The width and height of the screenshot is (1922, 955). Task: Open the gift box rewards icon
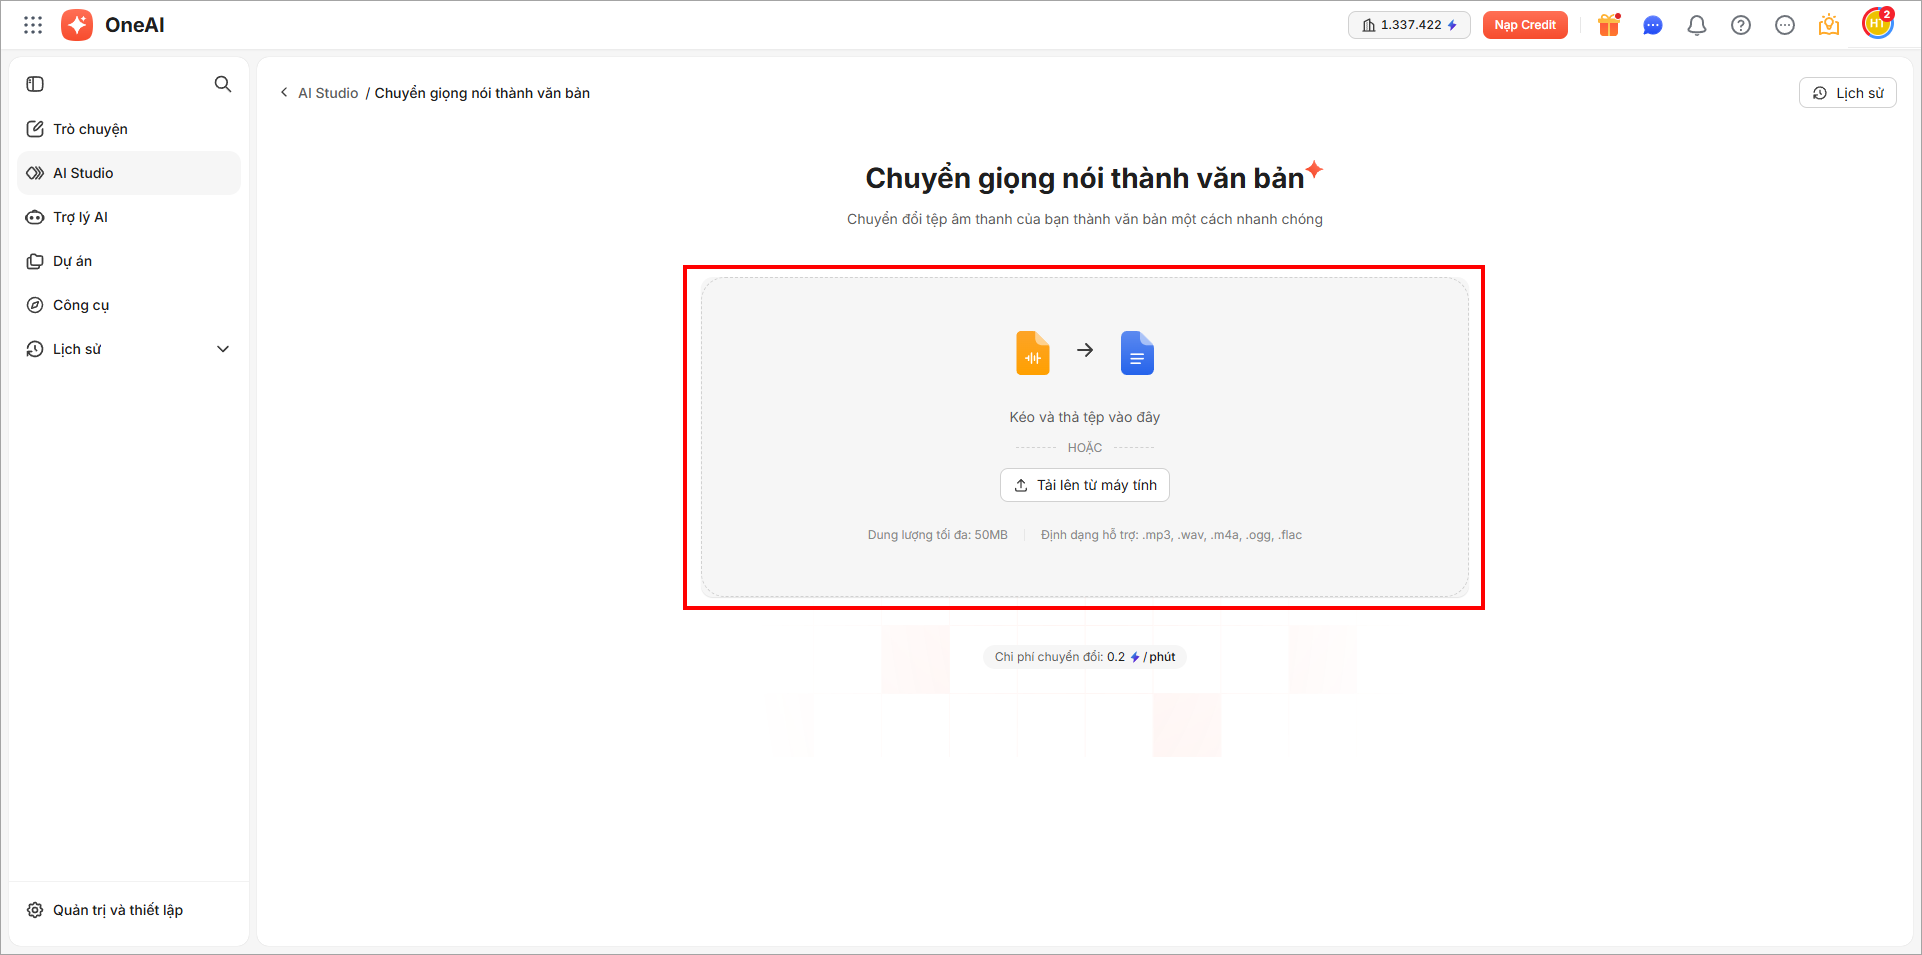(x=1609, y=25)
